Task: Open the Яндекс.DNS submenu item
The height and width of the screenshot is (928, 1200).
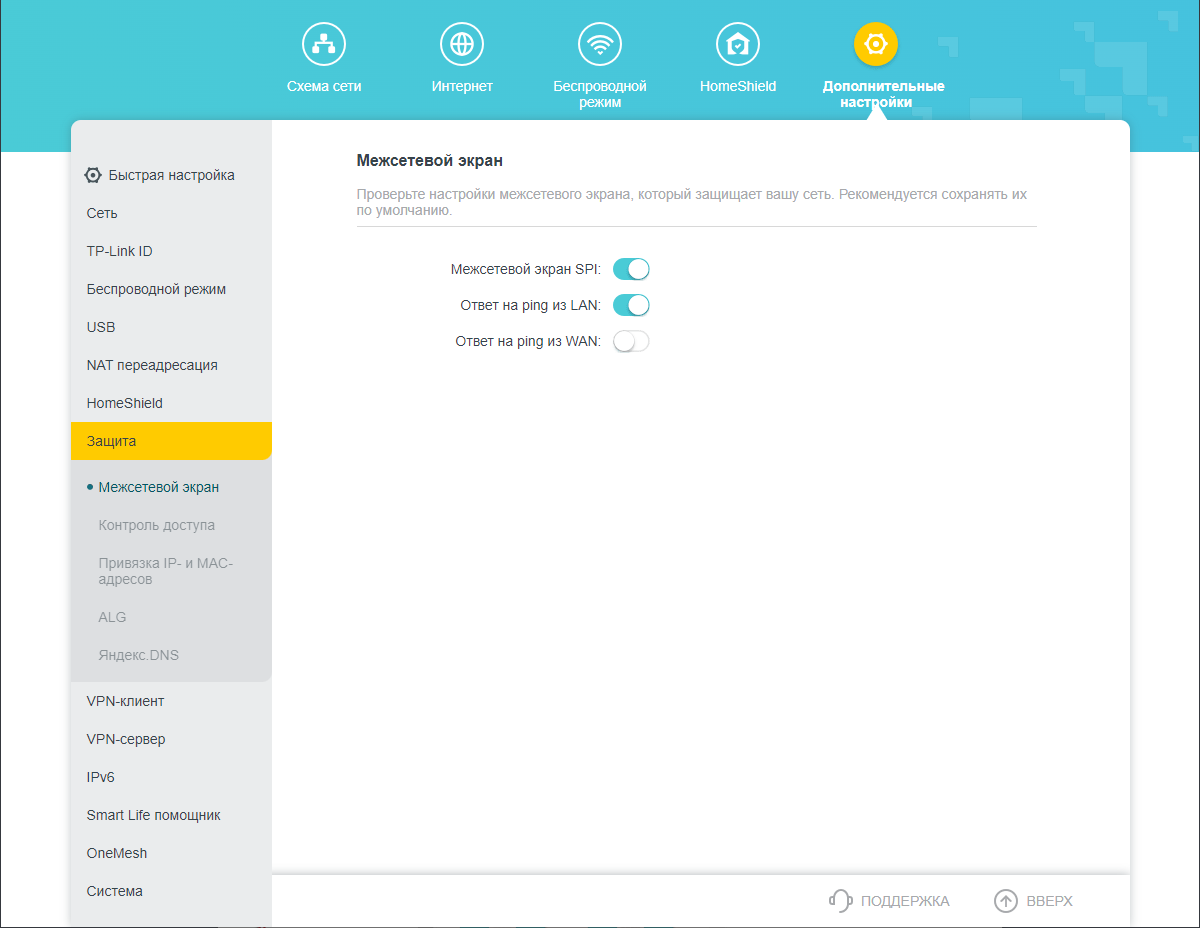Action: point(139,655)
